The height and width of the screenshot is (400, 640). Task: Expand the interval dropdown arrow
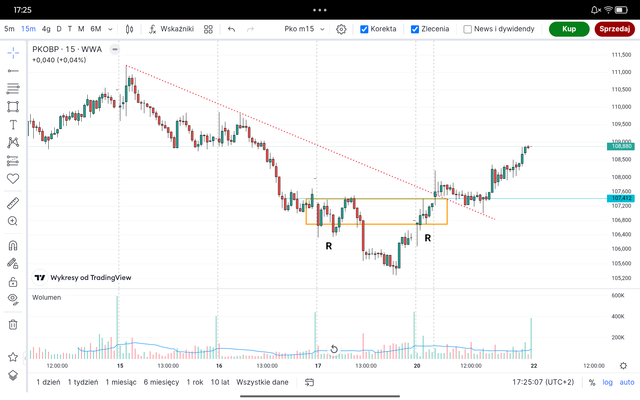(x=110, y=29)
